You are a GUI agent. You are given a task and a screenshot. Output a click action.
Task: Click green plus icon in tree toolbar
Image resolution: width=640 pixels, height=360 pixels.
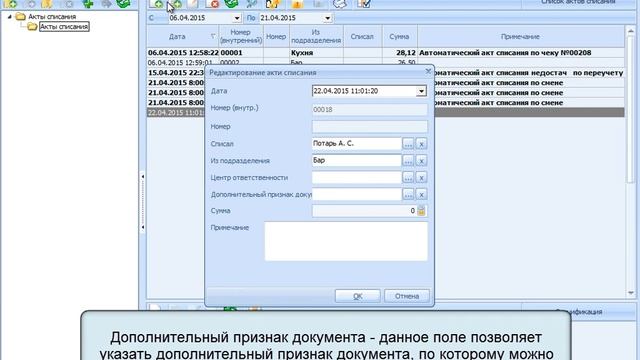point(88,4)
